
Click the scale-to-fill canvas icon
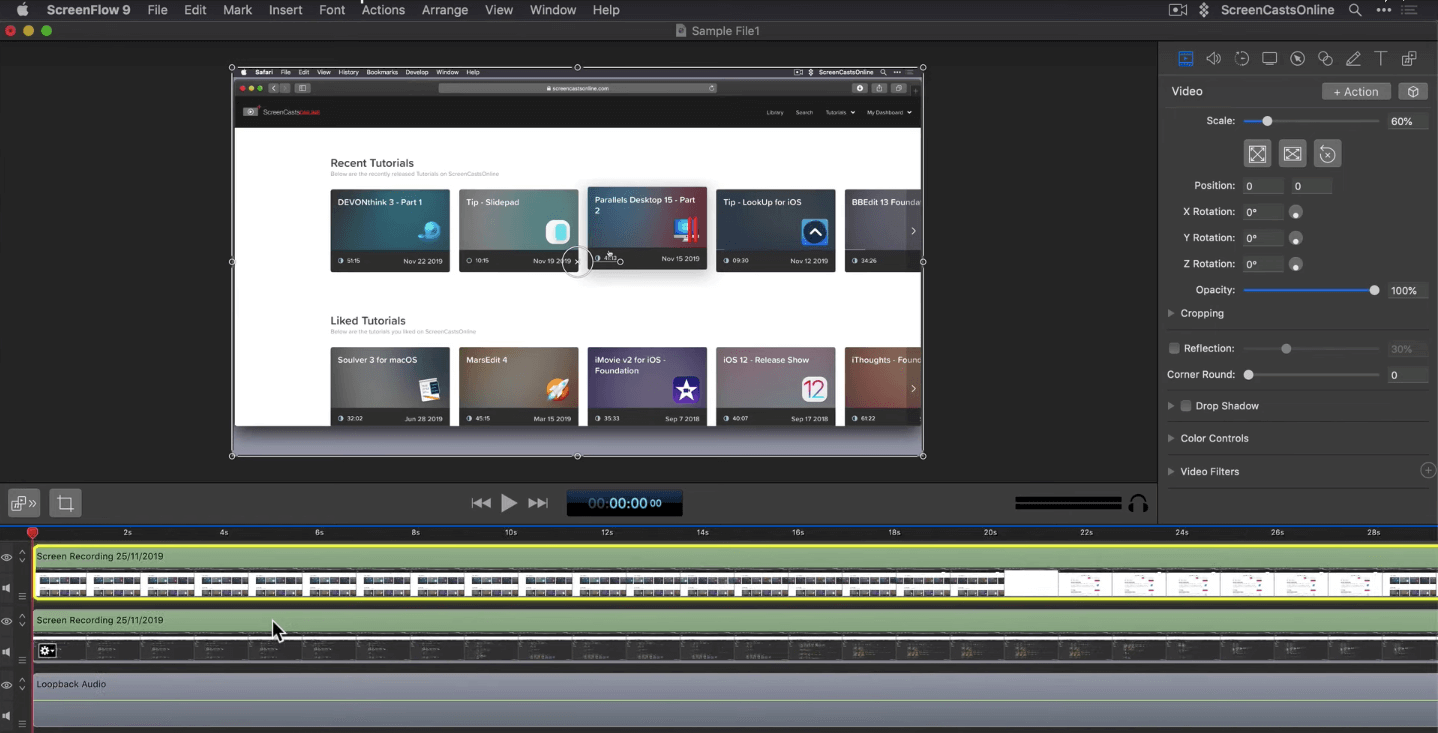coord(1292,154)
